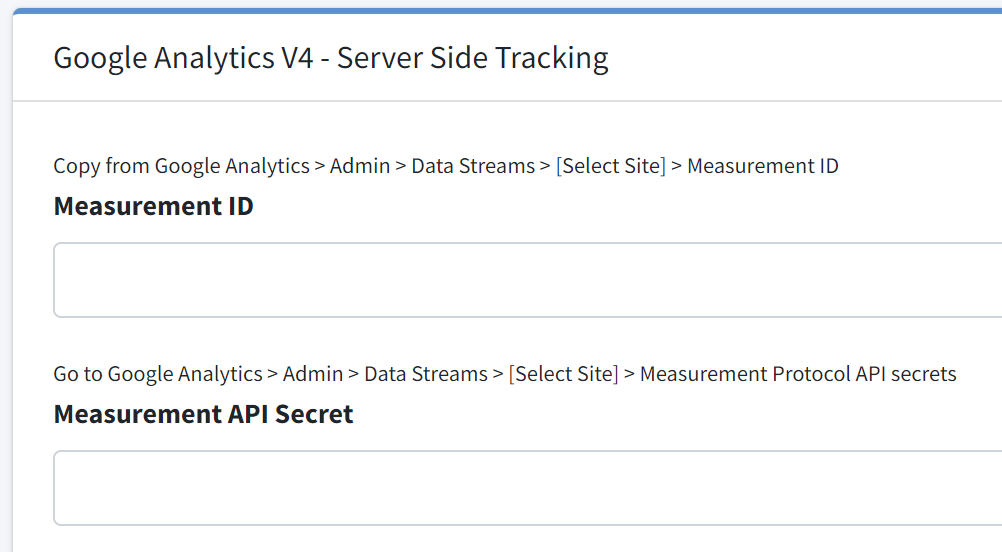
Task: Click the word "from" in the first hint
Action: pyautogui.click(x=127, y=166)
